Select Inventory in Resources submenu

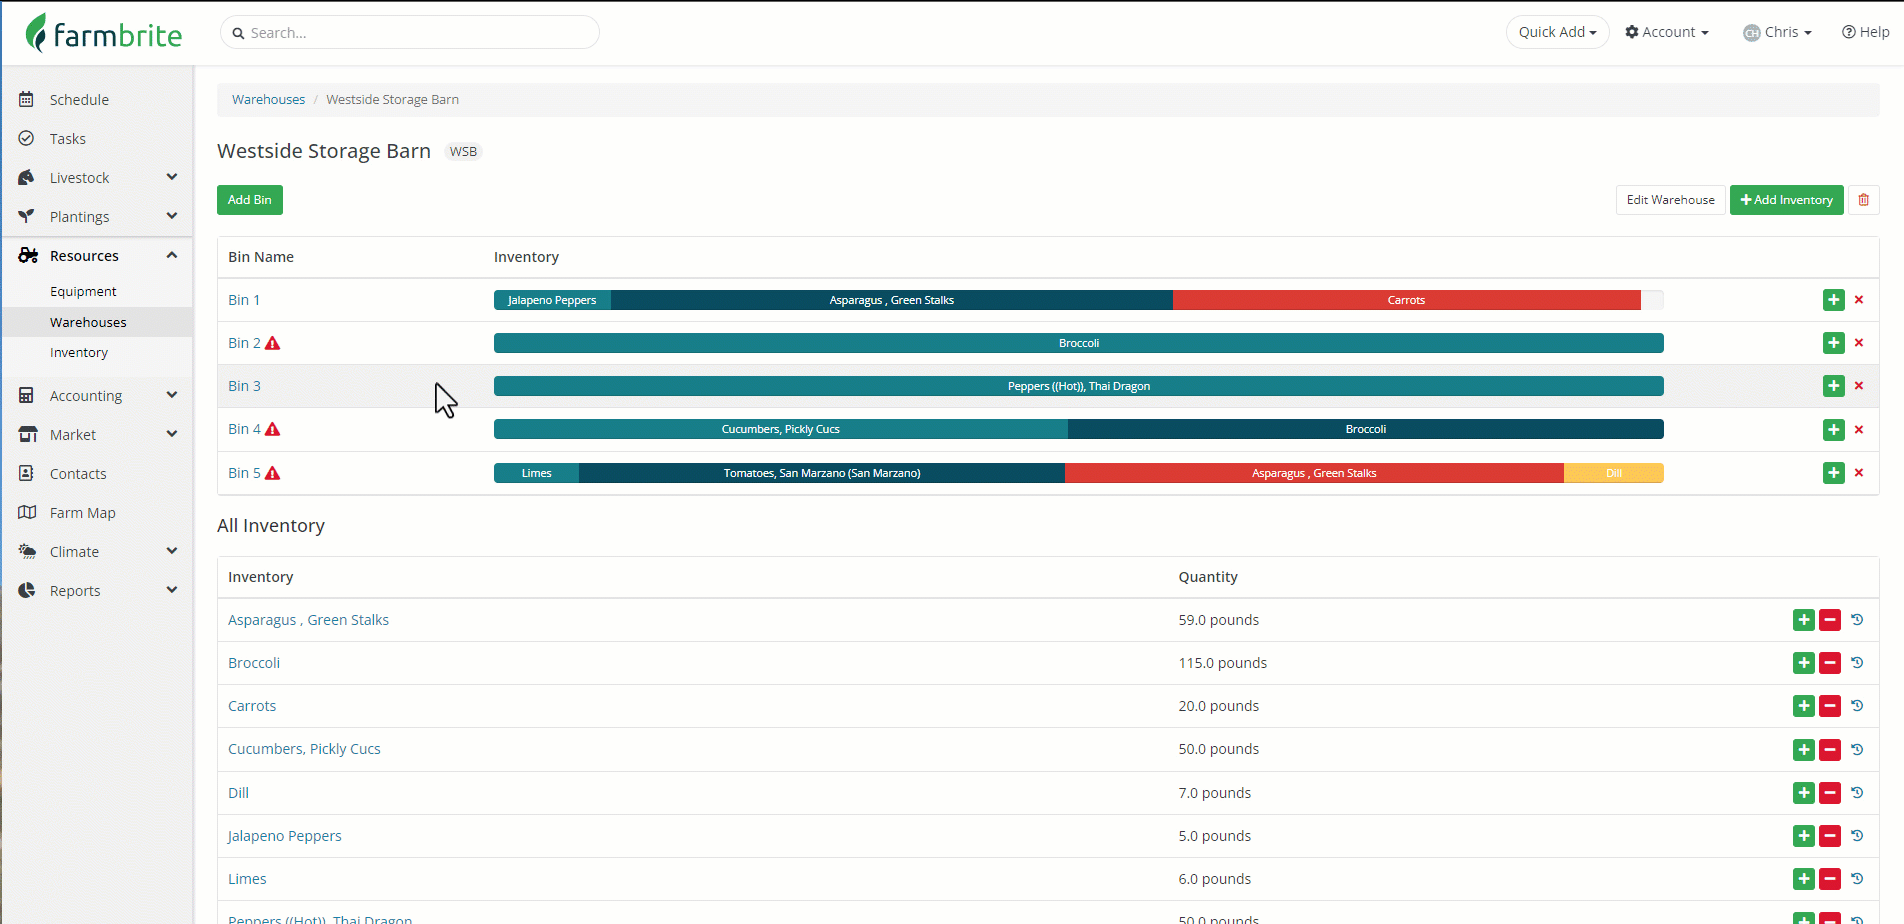[x=79, y=353]
